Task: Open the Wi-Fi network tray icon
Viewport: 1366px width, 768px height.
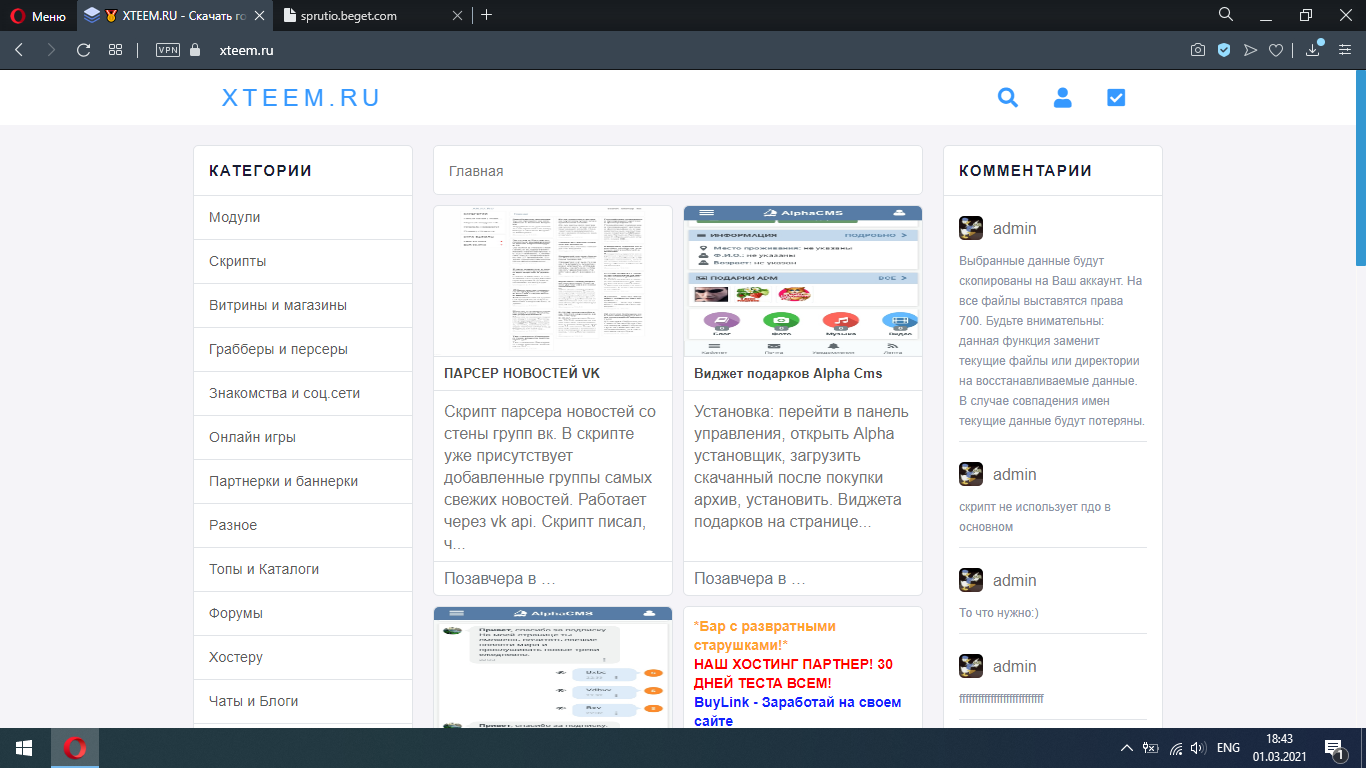Action: 1176,748
